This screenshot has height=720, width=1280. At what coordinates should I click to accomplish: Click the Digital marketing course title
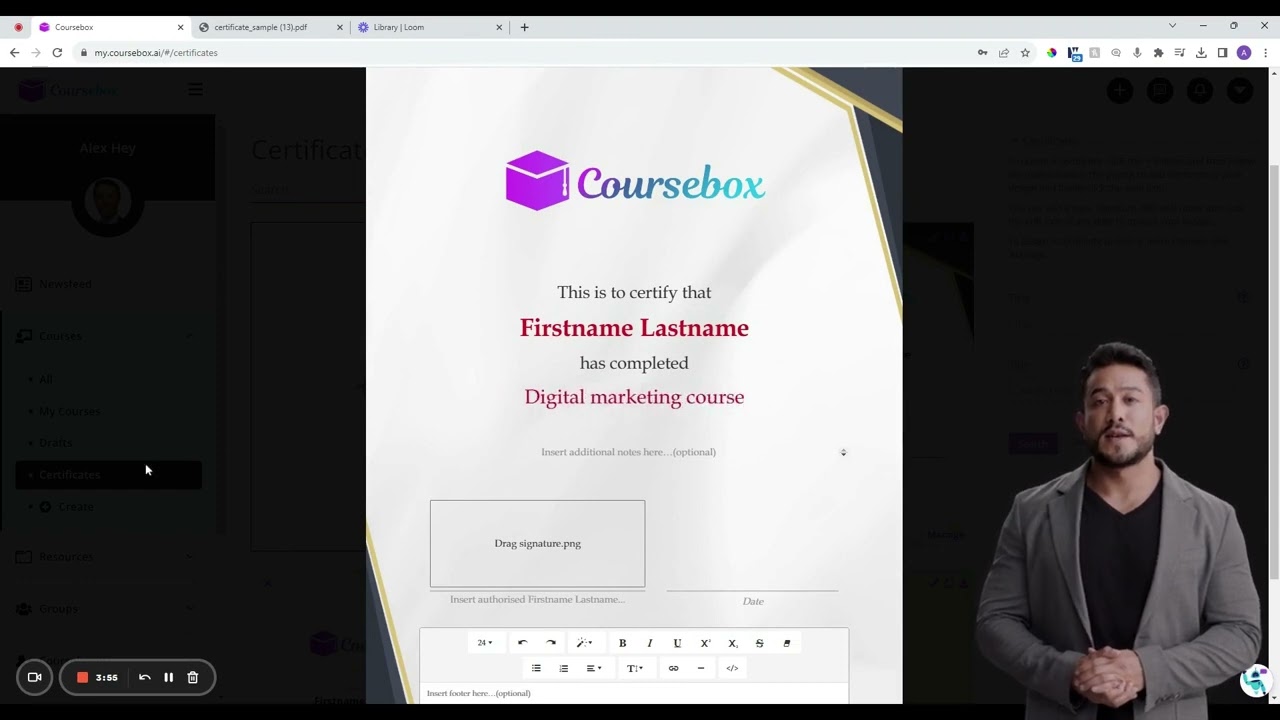pyautogui.click(x=634, y=397)
